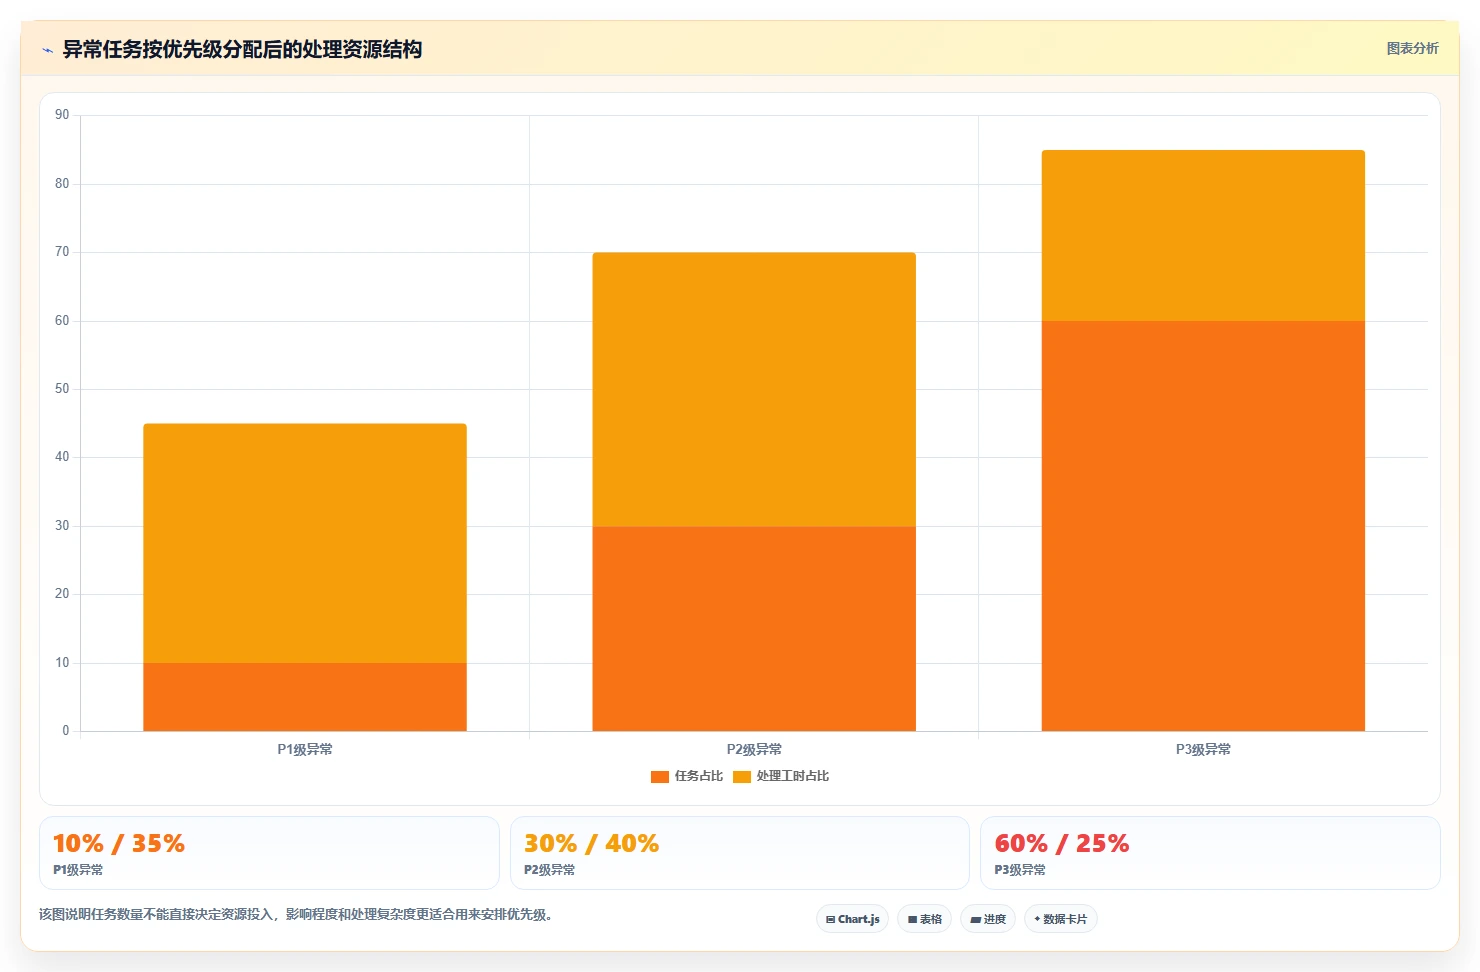Select the Chart.js tag
This screenshot has height=972, width=1480.
point(852,919)
